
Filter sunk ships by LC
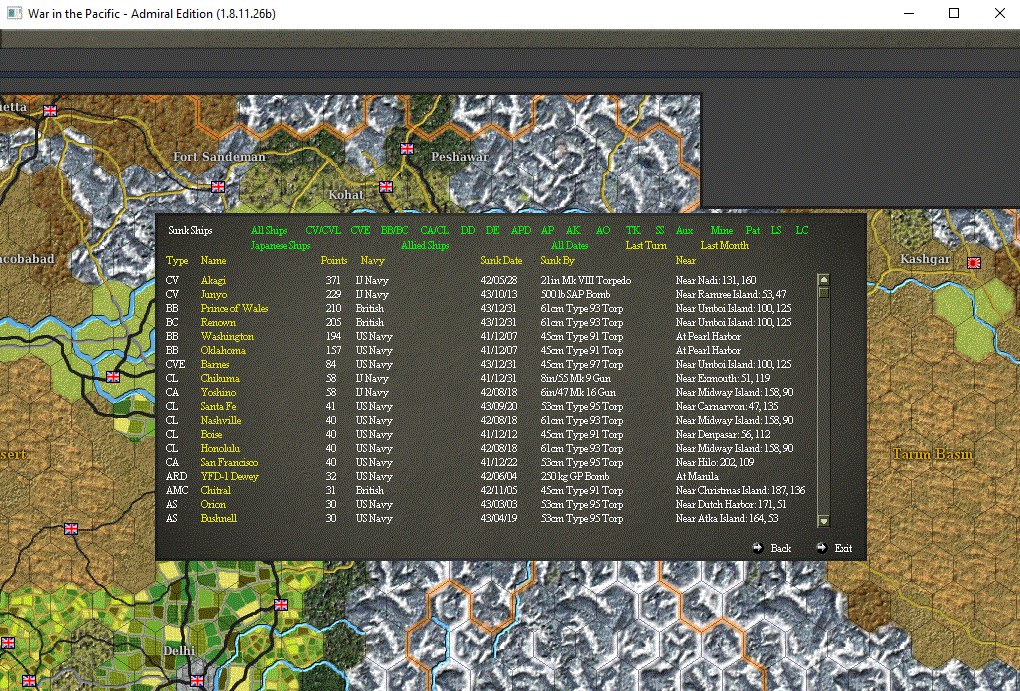tap(802, 230)
